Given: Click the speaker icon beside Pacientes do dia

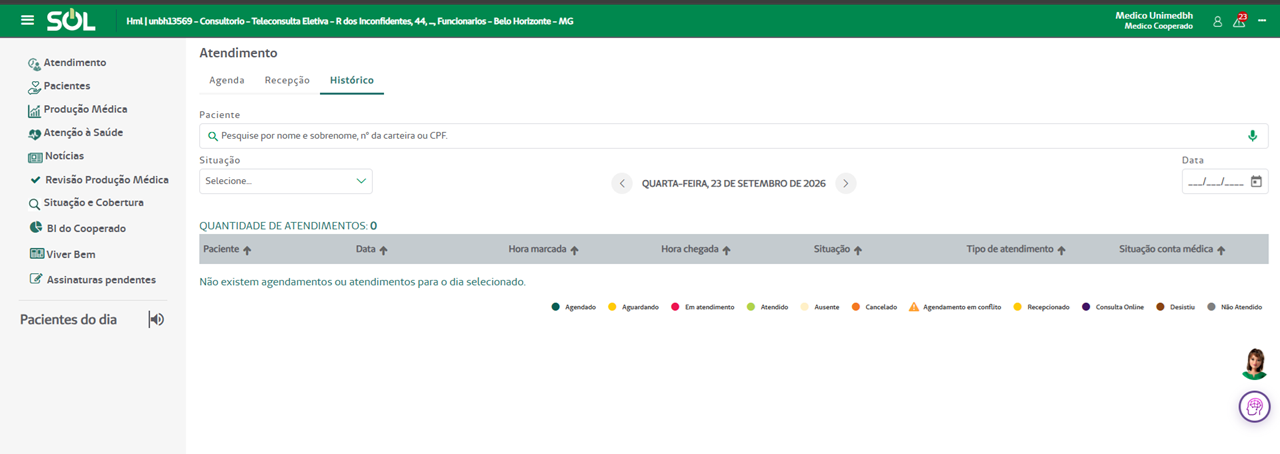Looking at the screenshot, I should pyautogui.click(x=156, y=319).
